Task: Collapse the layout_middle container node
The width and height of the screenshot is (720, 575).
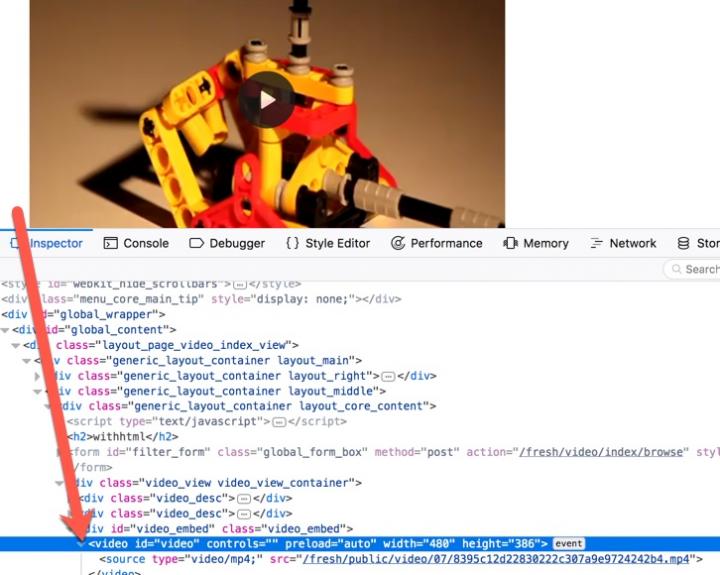Action: point(37,391)
